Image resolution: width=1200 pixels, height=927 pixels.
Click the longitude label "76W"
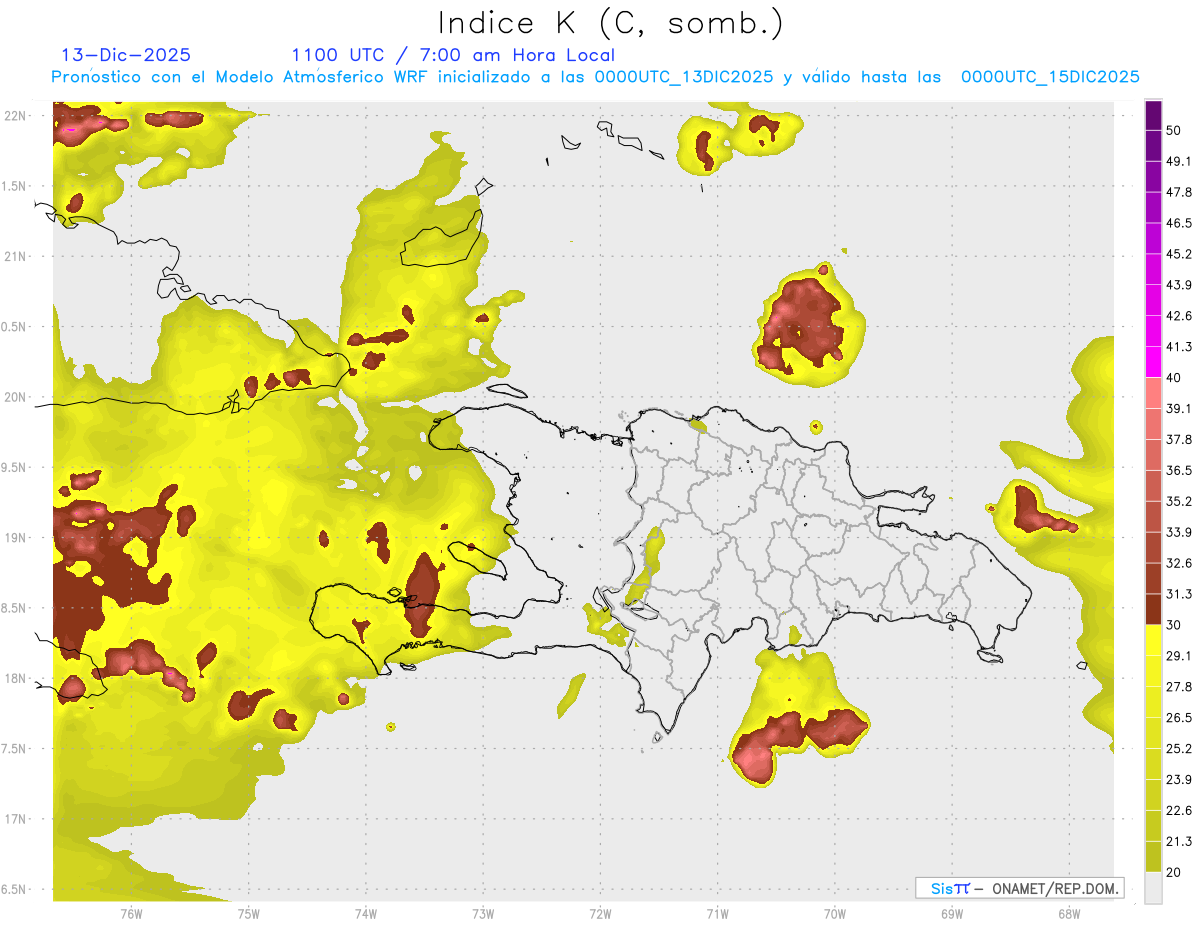coord(131,913)
